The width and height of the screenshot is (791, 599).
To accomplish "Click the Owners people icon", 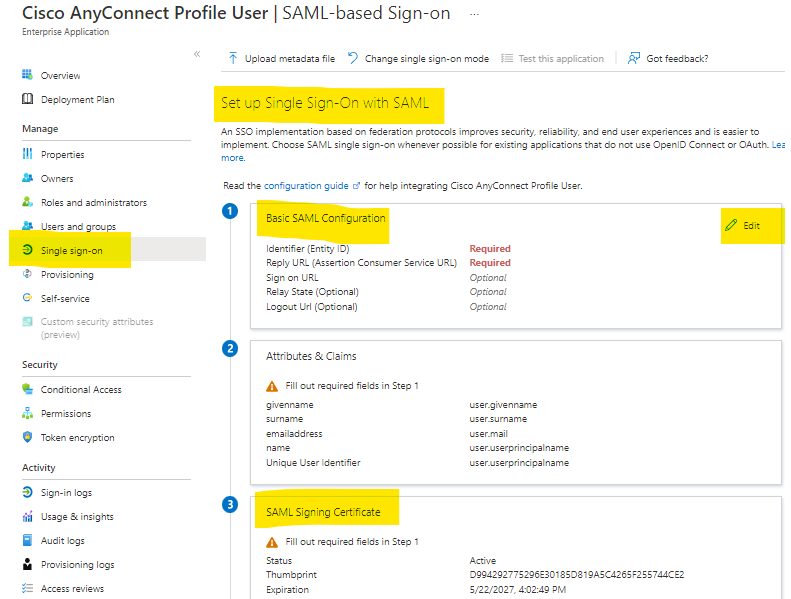I will tap(27, 178).
